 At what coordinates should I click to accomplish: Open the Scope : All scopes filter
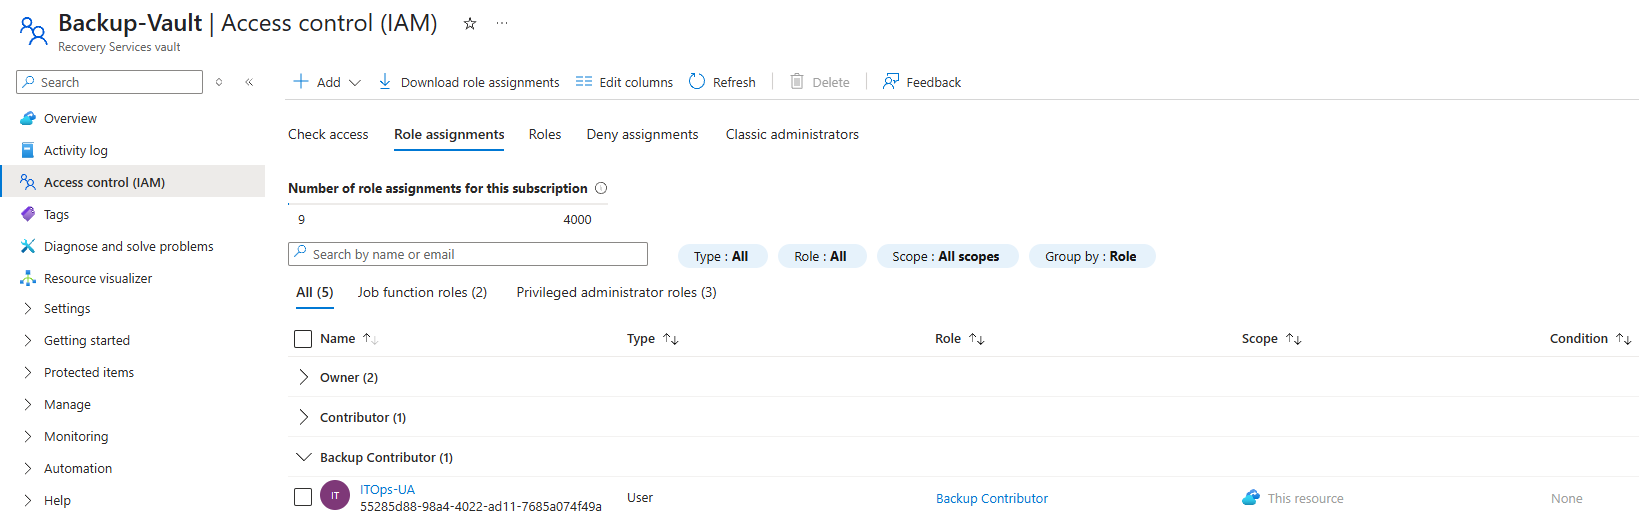coord(946,256)
